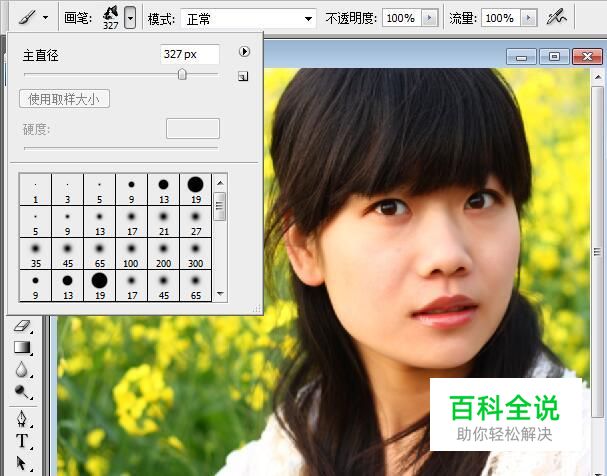
Task: Open the opacity slider arrow
Action: point(430,18)
